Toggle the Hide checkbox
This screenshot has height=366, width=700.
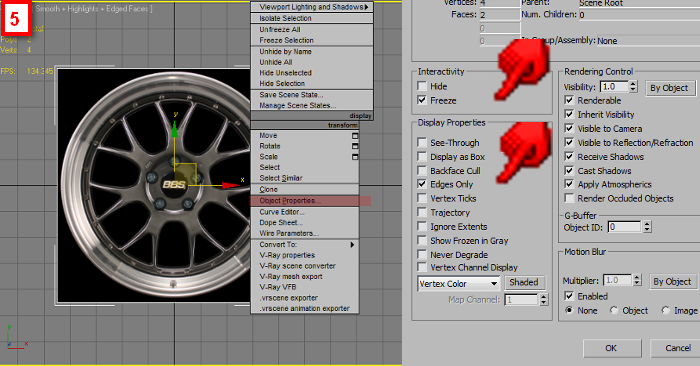pyautogui.click(x=422, y=86)
